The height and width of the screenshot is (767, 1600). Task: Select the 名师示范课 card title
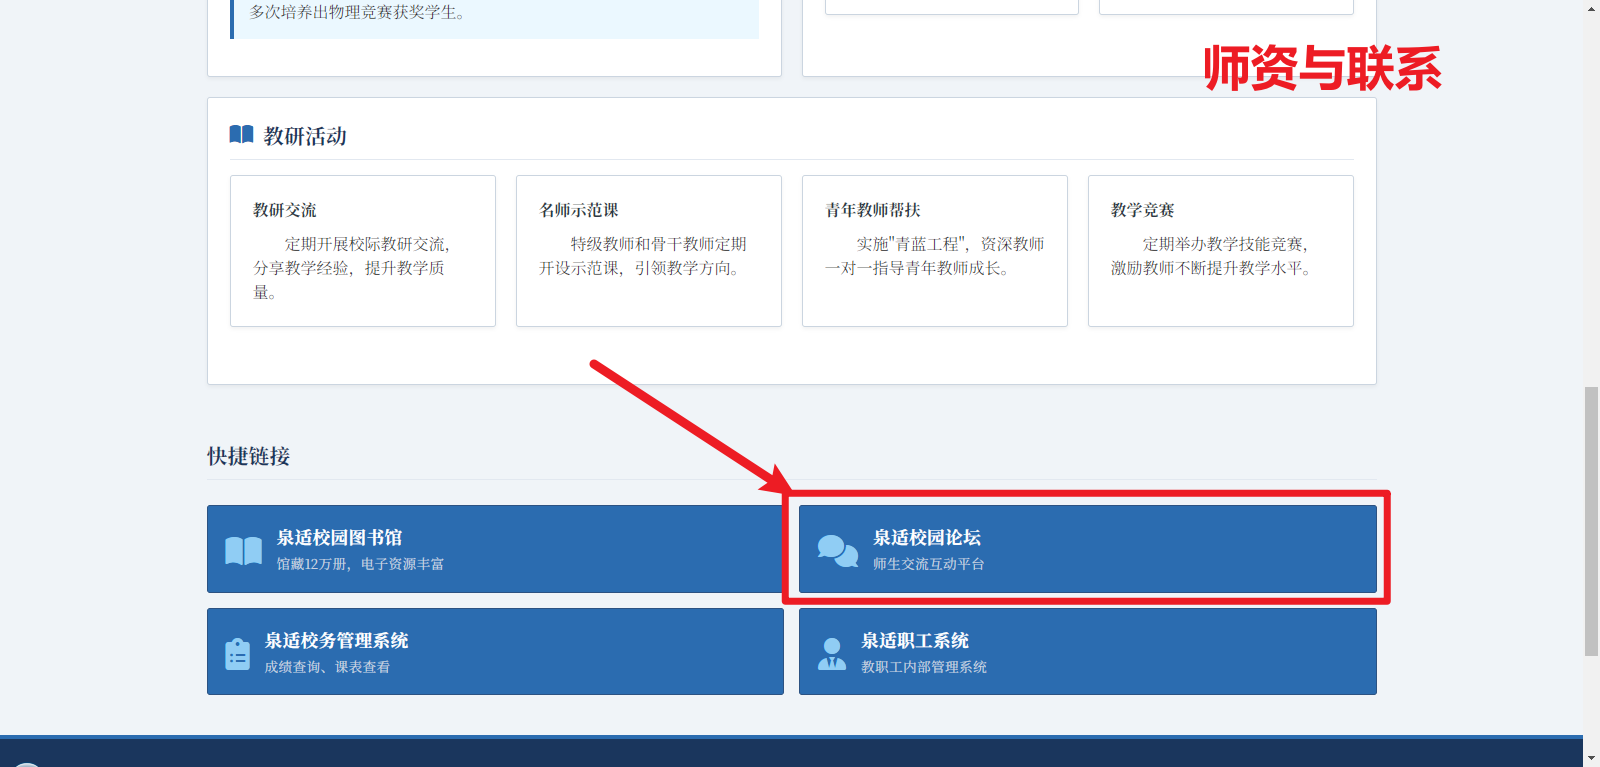pos(579,210)
